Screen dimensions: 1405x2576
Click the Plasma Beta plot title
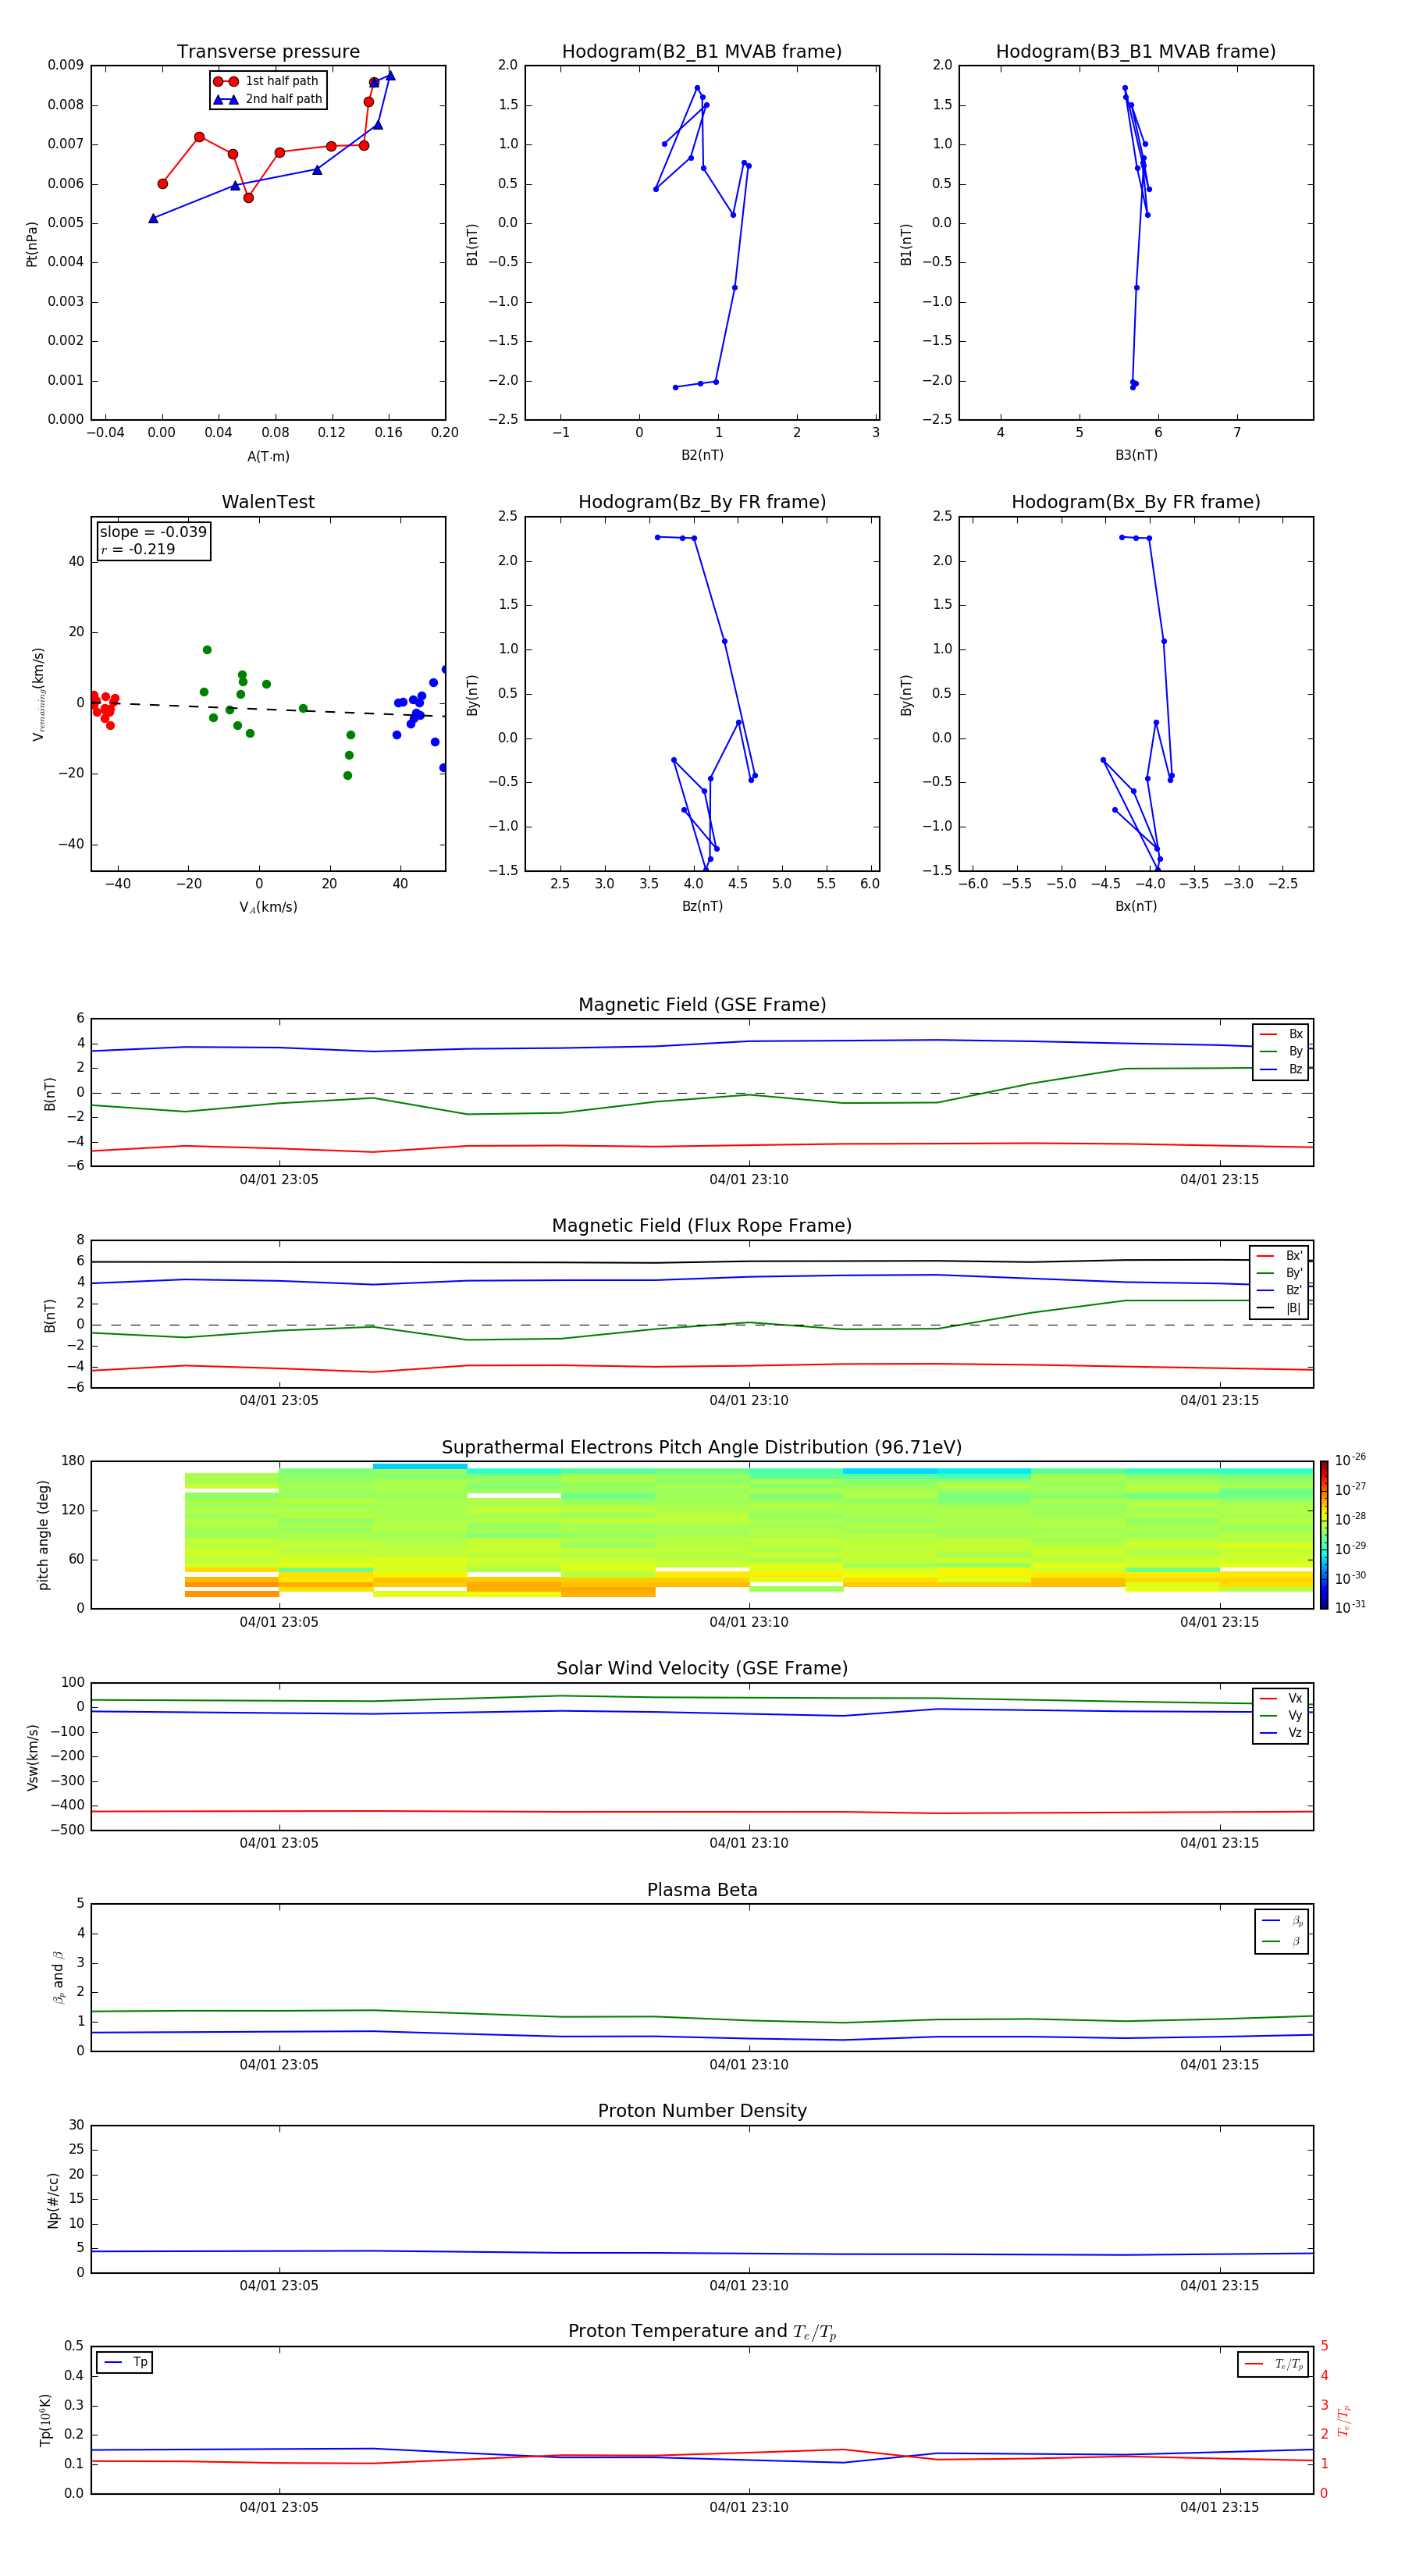702,1890
